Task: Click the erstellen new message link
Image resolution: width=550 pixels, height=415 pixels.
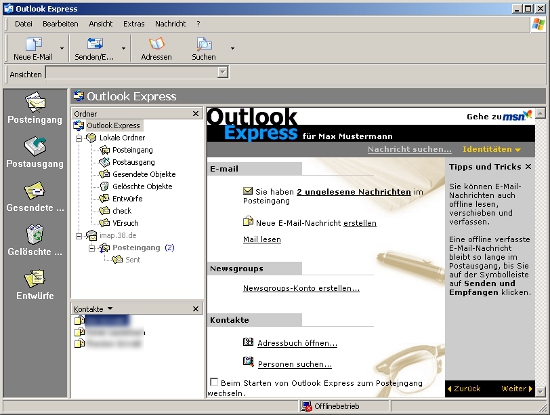Action: [x=360, y=223]
